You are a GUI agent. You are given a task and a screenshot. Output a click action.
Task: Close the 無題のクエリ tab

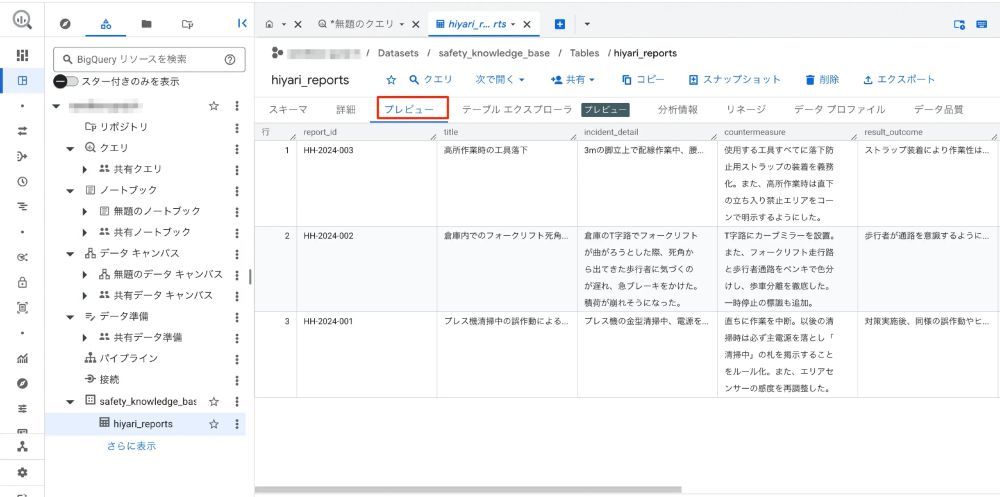tap(415, 24)
